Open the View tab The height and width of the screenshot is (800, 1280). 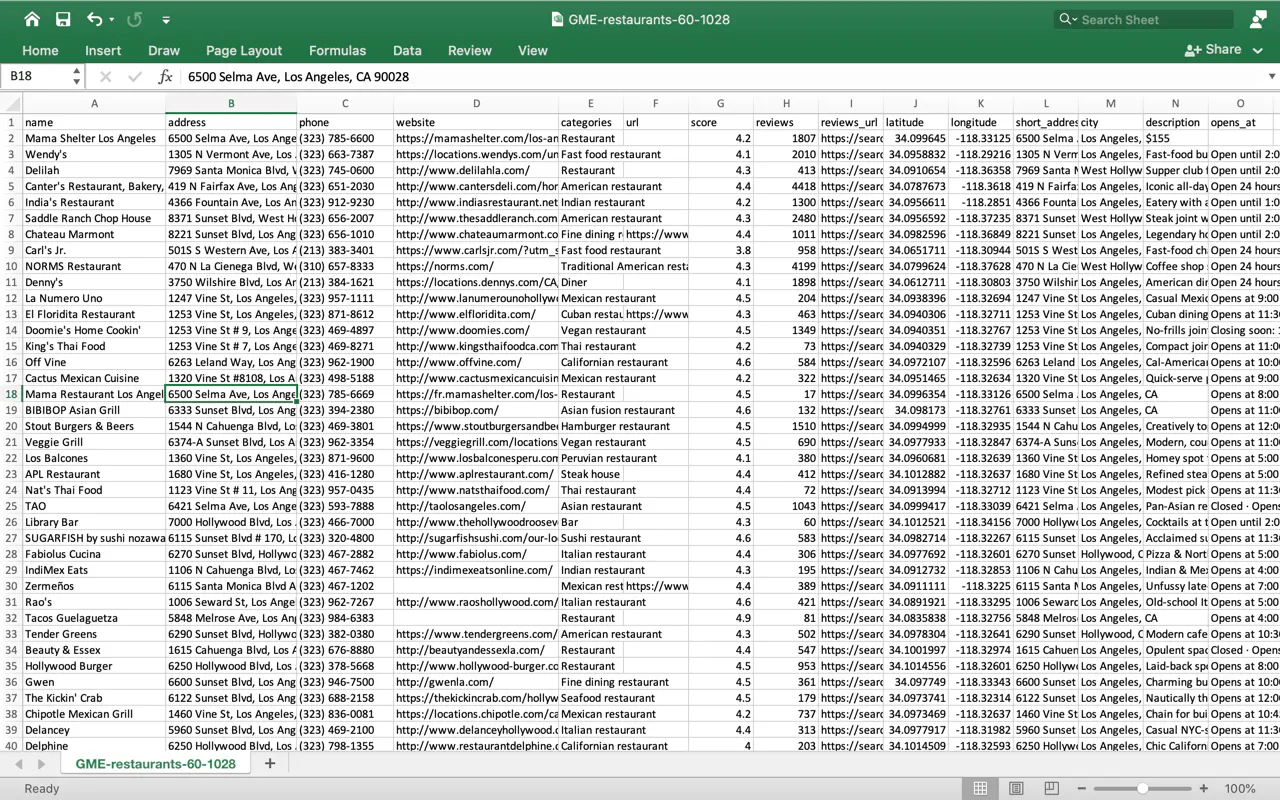click(x=532, y=51)
